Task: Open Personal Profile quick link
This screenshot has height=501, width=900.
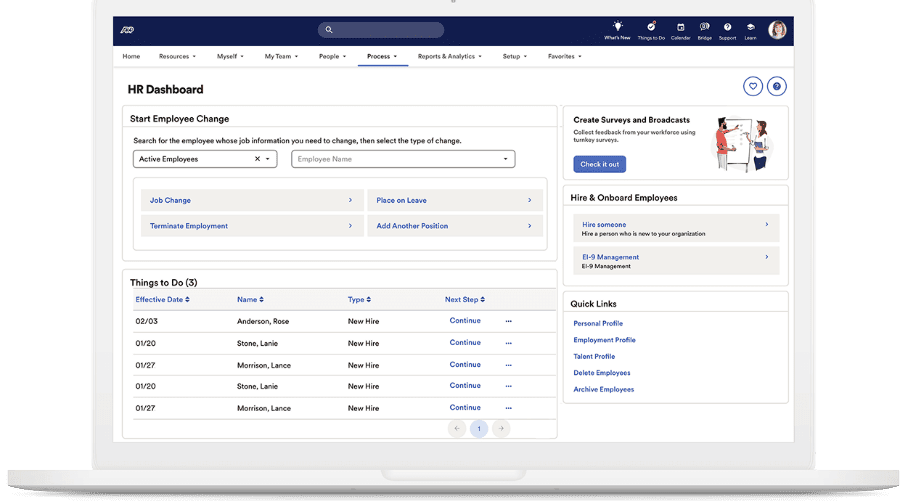Action: point(598,324)
